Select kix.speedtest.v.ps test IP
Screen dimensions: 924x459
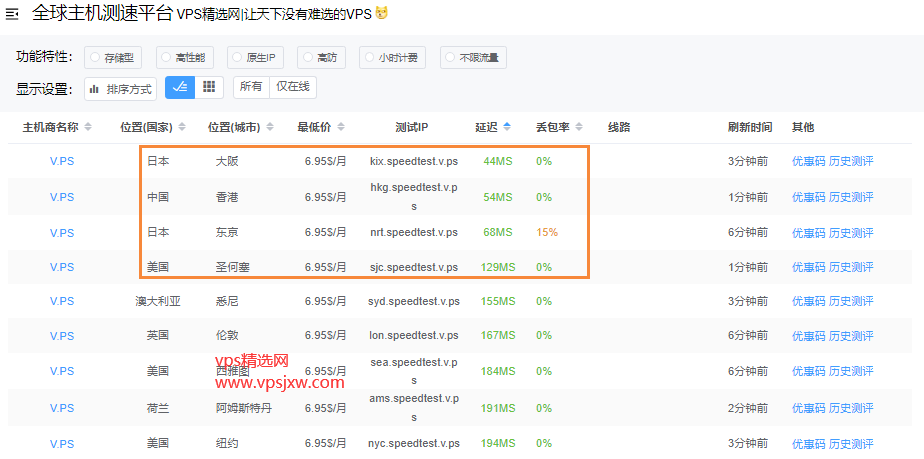pos(414,161)
